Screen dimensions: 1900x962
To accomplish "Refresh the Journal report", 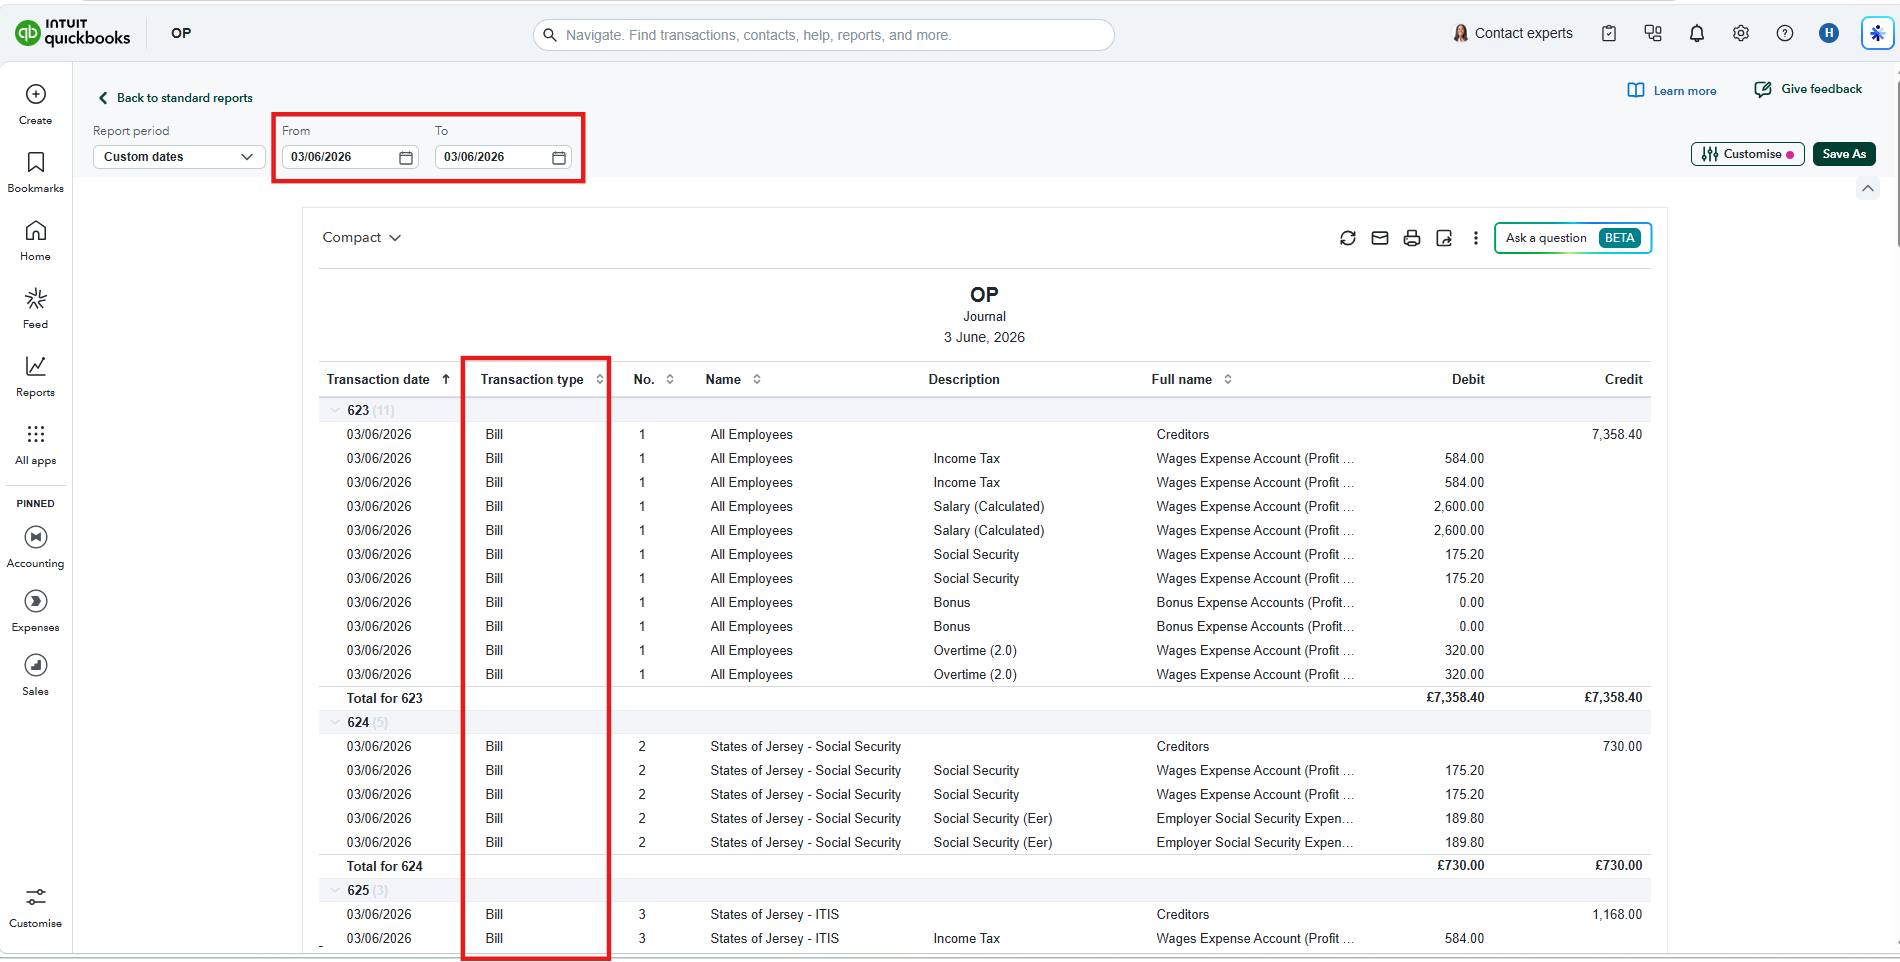I will [1348, 238].
